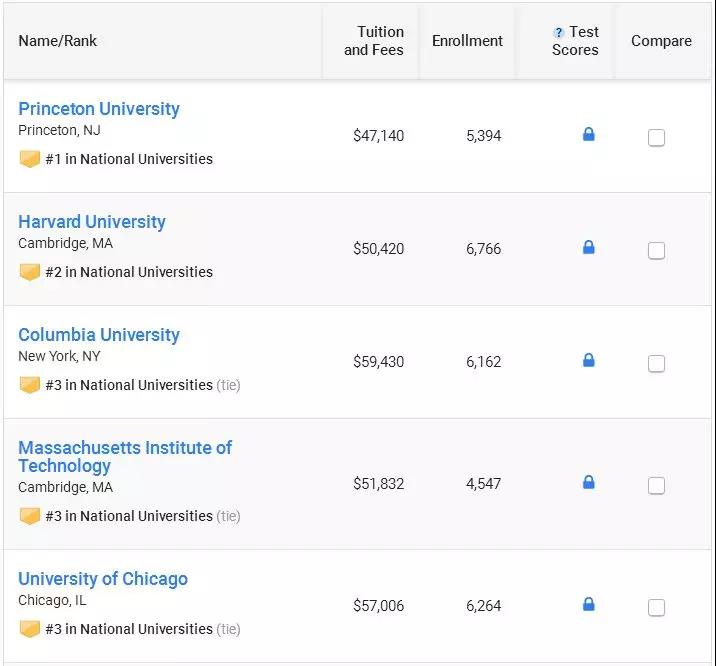Click the Name/Rank column header

58,41
